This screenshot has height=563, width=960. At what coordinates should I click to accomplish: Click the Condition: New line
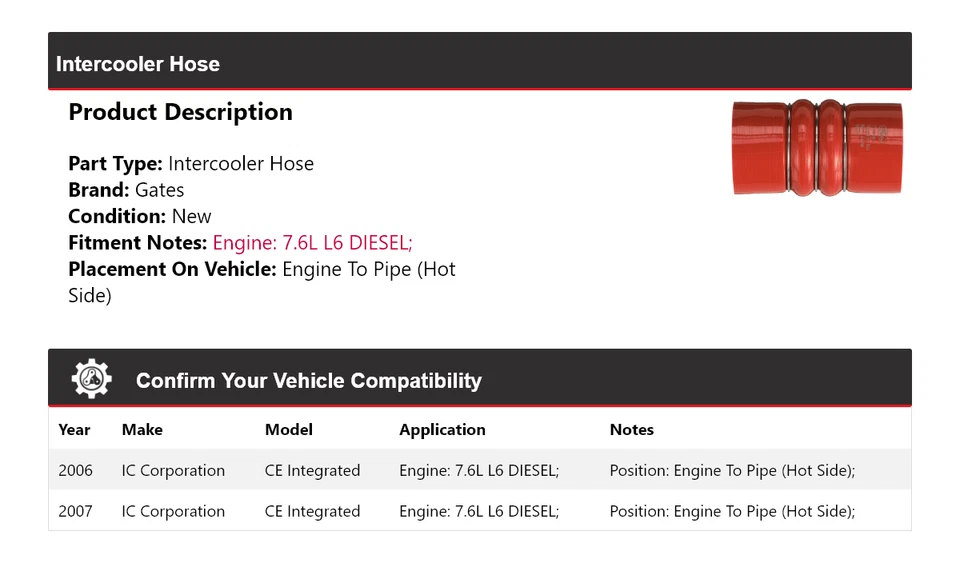(x=140, y=216)
